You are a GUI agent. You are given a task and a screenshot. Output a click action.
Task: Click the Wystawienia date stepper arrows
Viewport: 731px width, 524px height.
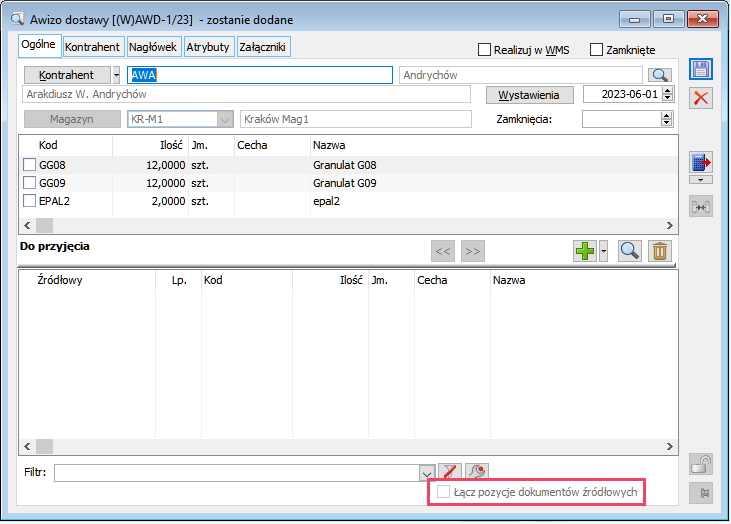tap(668, 94)
